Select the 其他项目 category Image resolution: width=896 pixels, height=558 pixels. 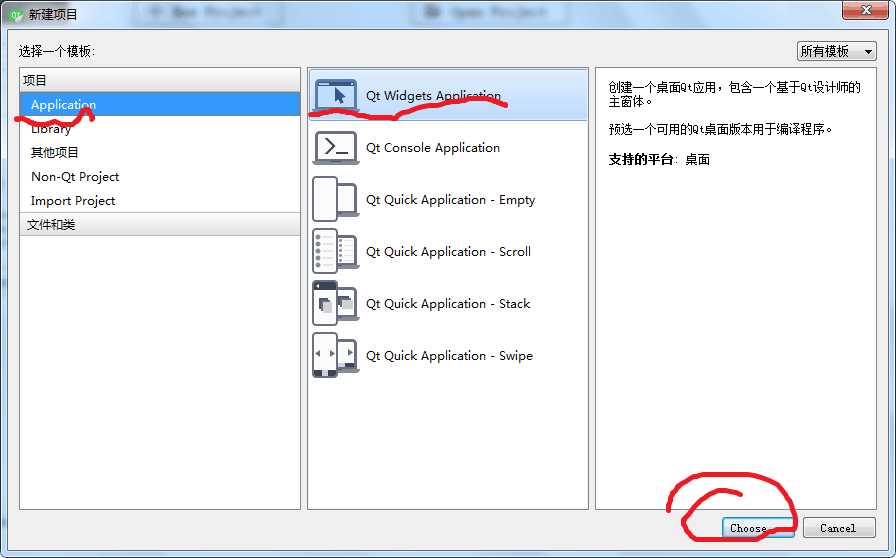(160, 153)
